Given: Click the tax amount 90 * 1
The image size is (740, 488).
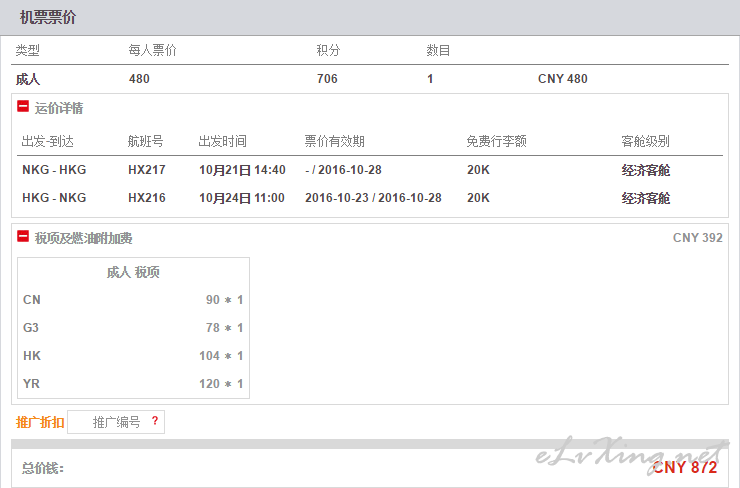Looking at the screenshot, I should pyautogui.click(x=224, y=300).
